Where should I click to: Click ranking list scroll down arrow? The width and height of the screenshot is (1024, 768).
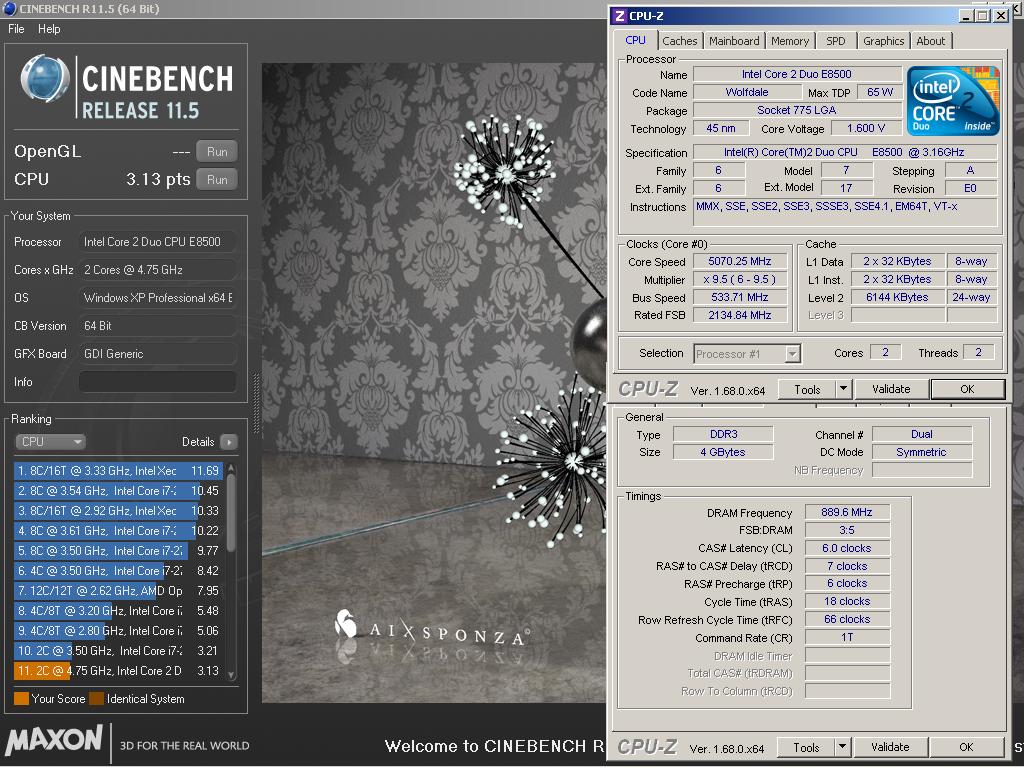click(231, 675)
